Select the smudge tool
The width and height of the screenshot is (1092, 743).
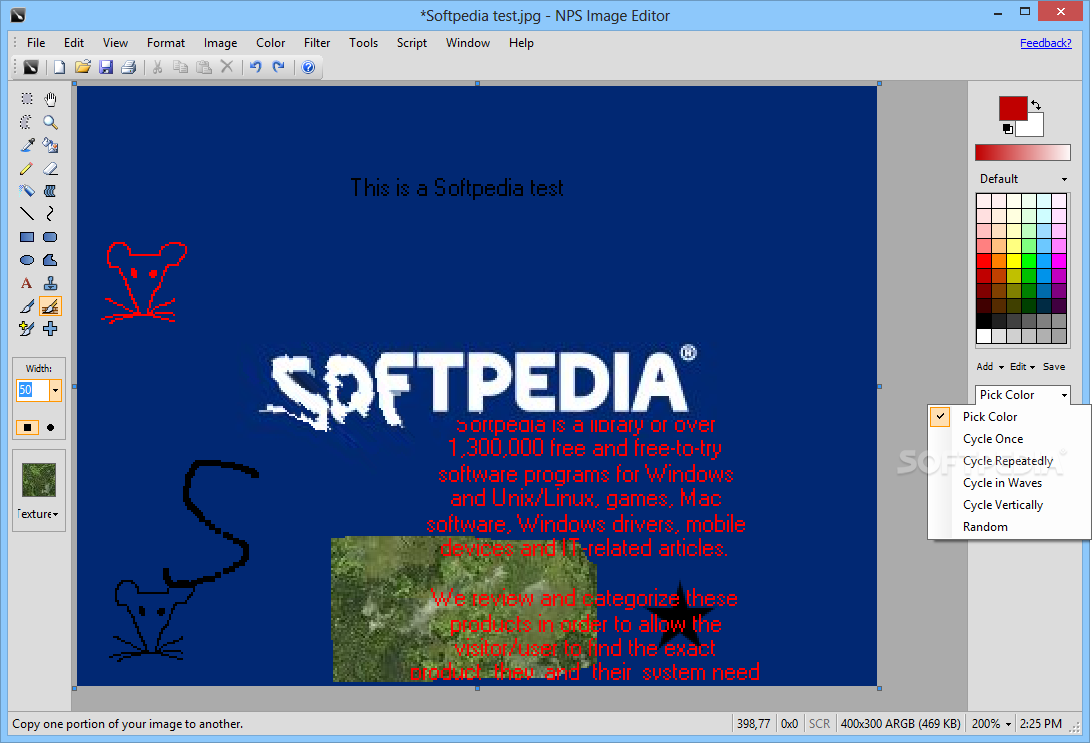coord(50,191)
